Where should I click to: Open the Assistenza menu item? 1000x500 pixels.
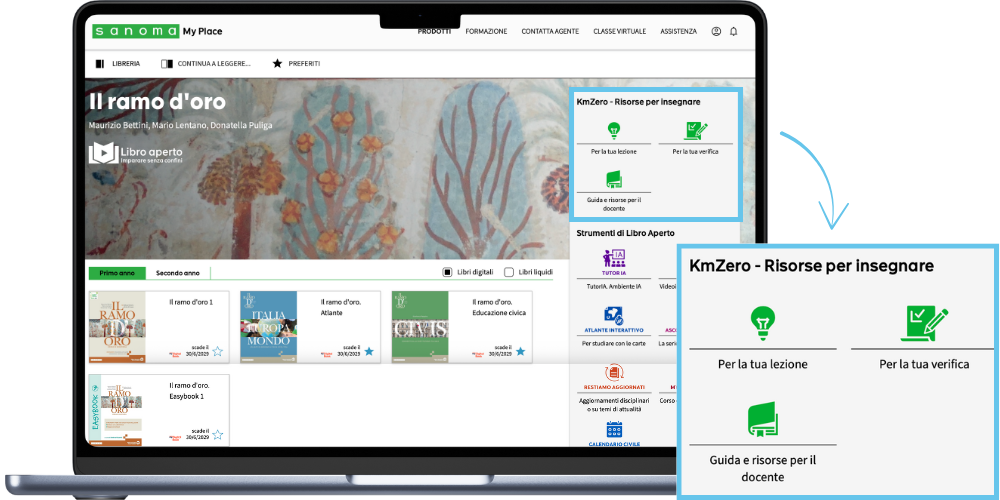pos(679,31)
